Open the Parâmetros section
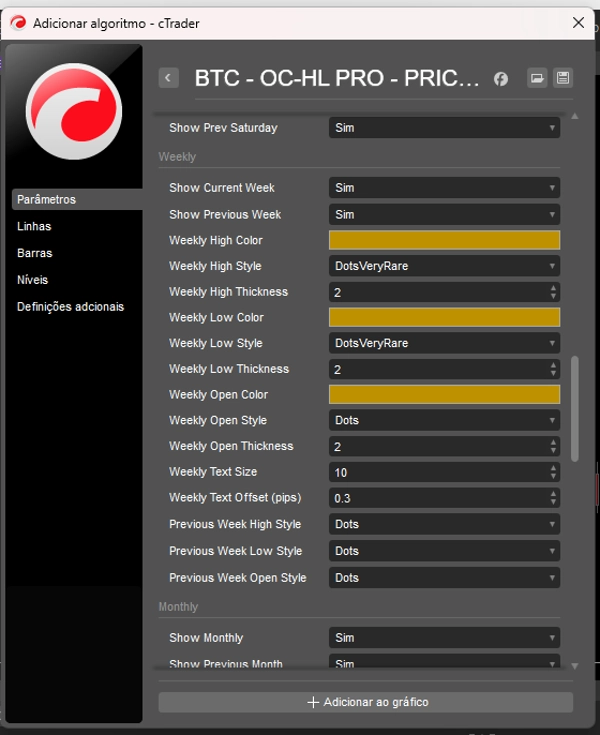 (77, 199)
